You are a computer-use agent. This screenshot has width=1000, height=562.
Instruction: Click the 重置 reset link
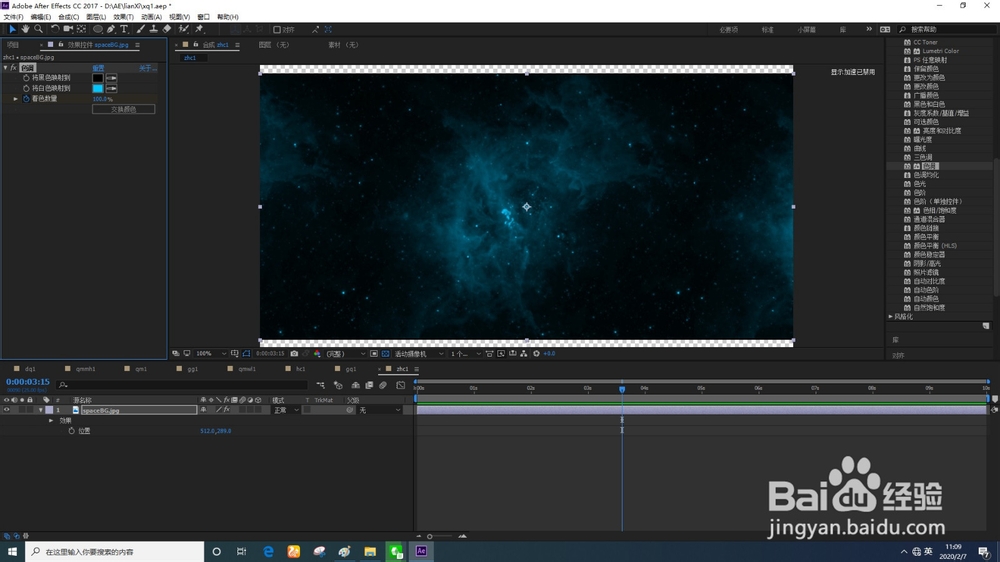click(x=98, y=68)
